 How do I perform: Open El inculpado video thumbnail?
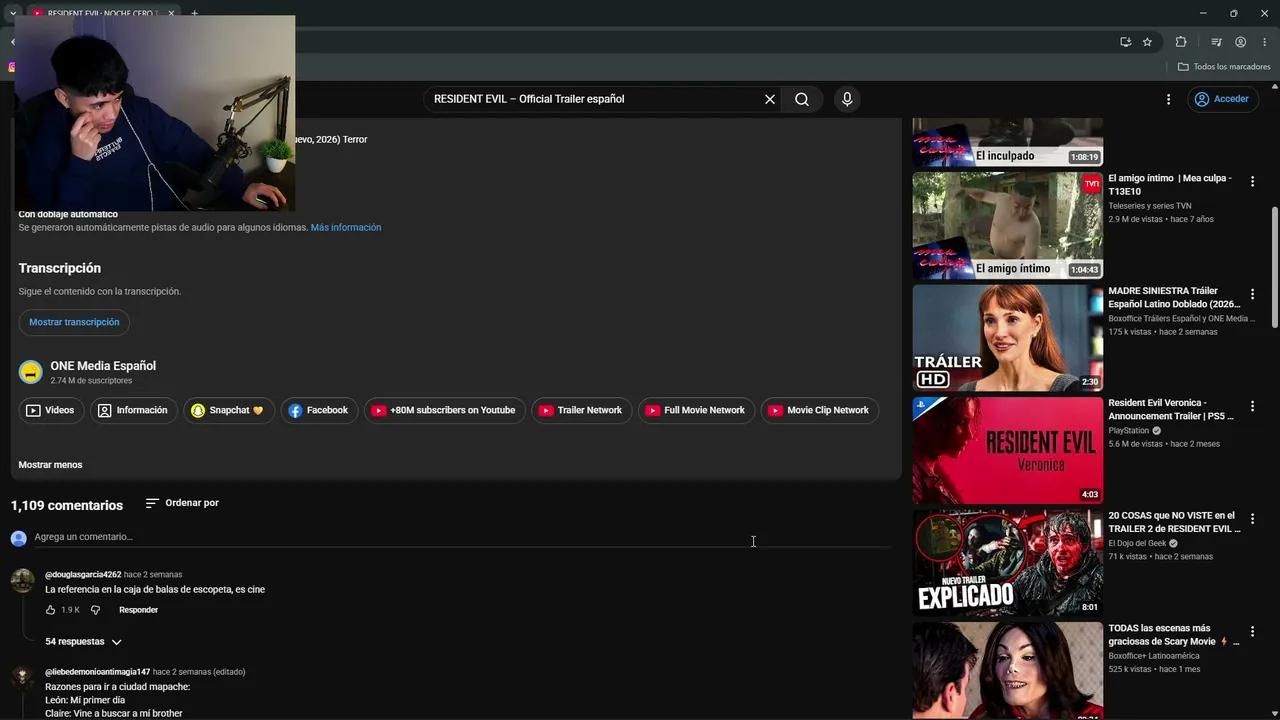point(1007,142)
